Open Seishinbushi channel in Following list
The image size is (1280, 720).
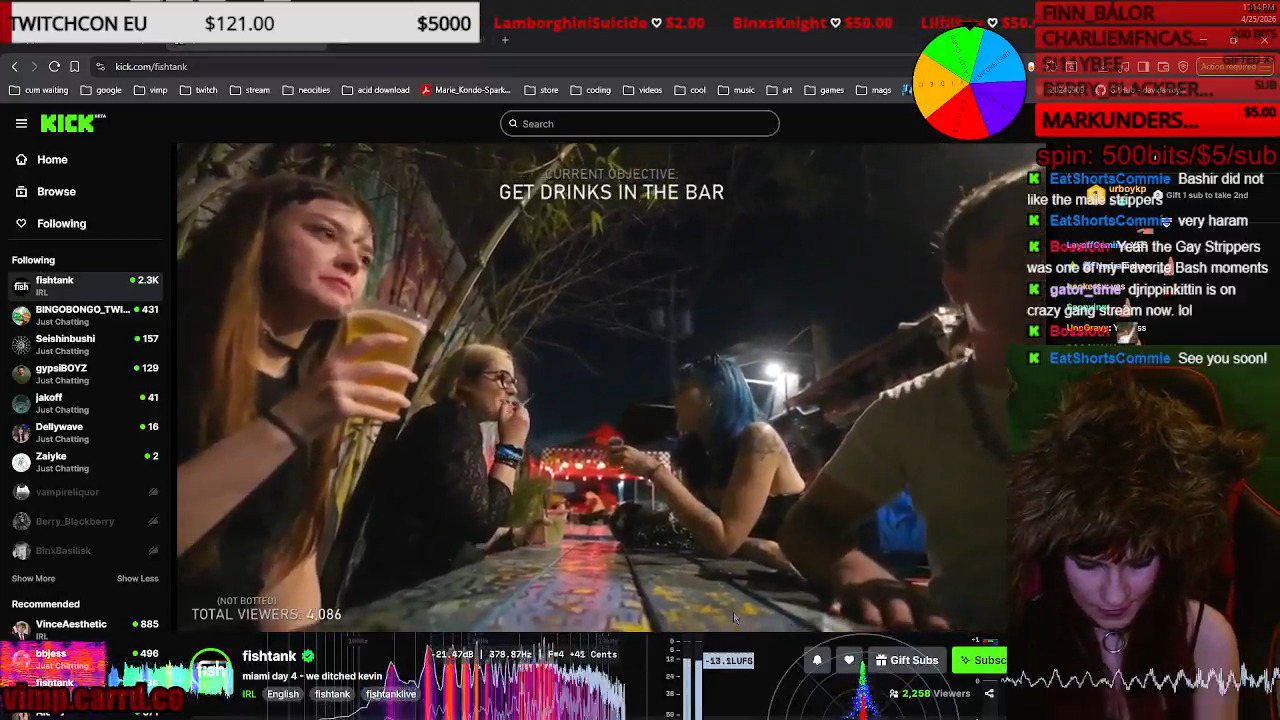point(85,344)
